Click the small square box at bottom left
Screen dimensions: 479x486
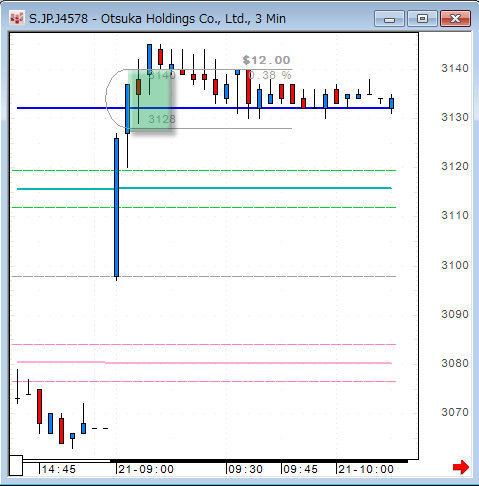pos(16,465)
